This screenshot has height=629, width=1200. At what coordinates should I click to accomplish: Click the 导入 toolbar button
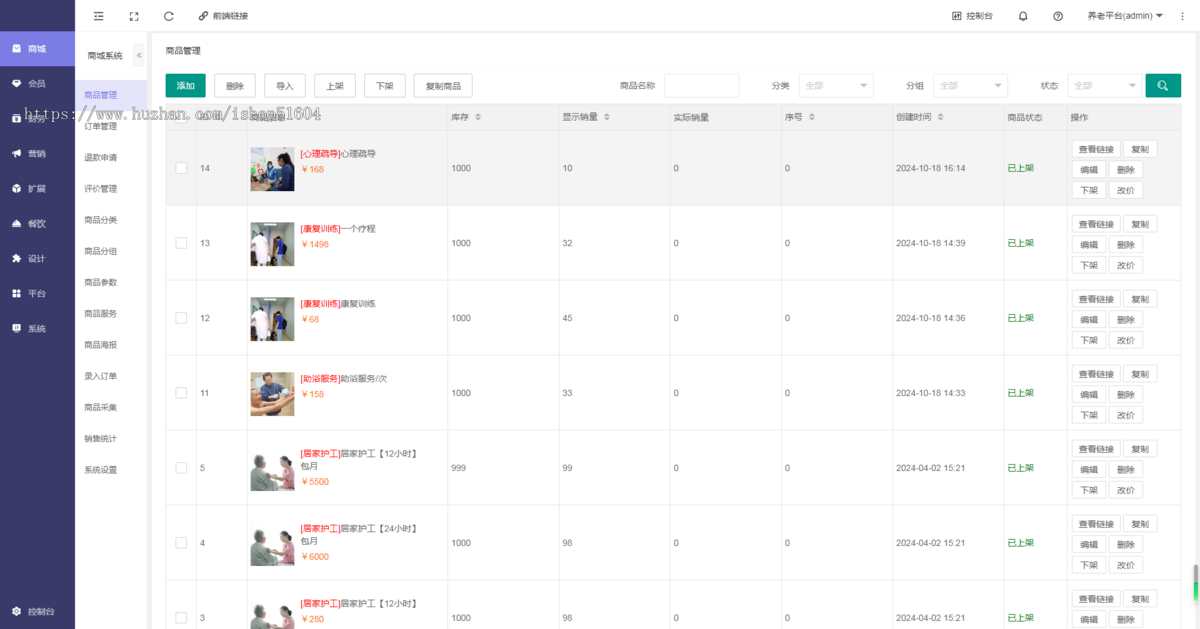tap(285, 86)
